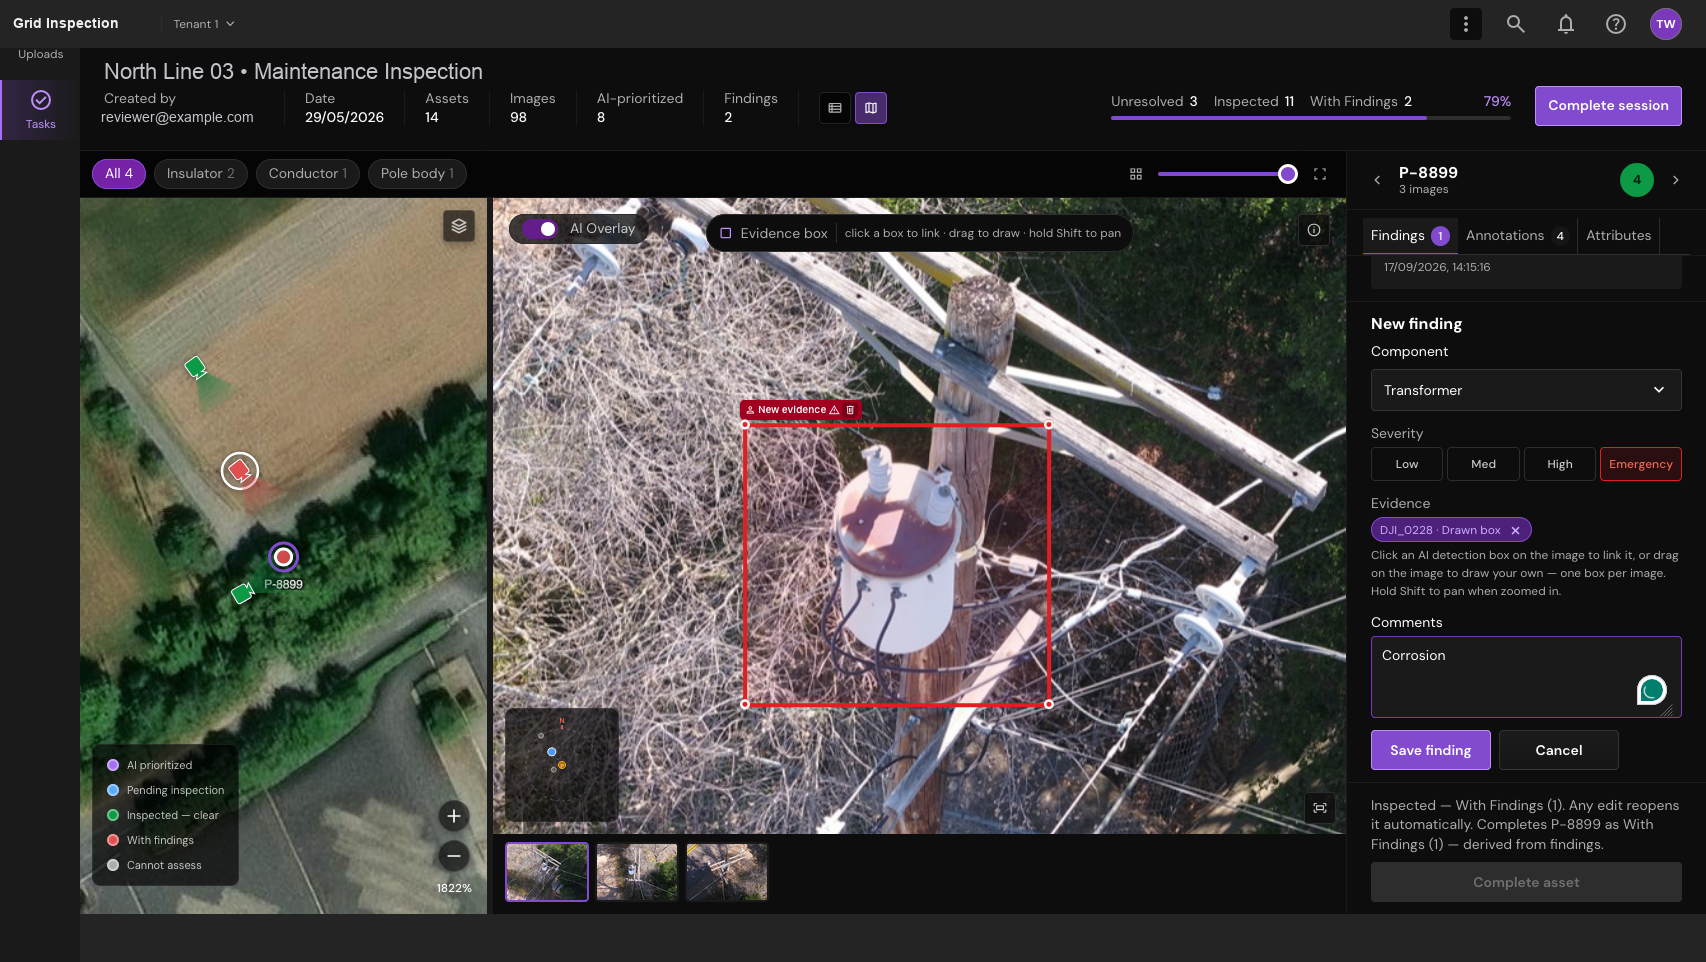Switch to the Attributes tab
Image resolution: width=1706 pixels, height=962 pixels.
pos(1618,236)
